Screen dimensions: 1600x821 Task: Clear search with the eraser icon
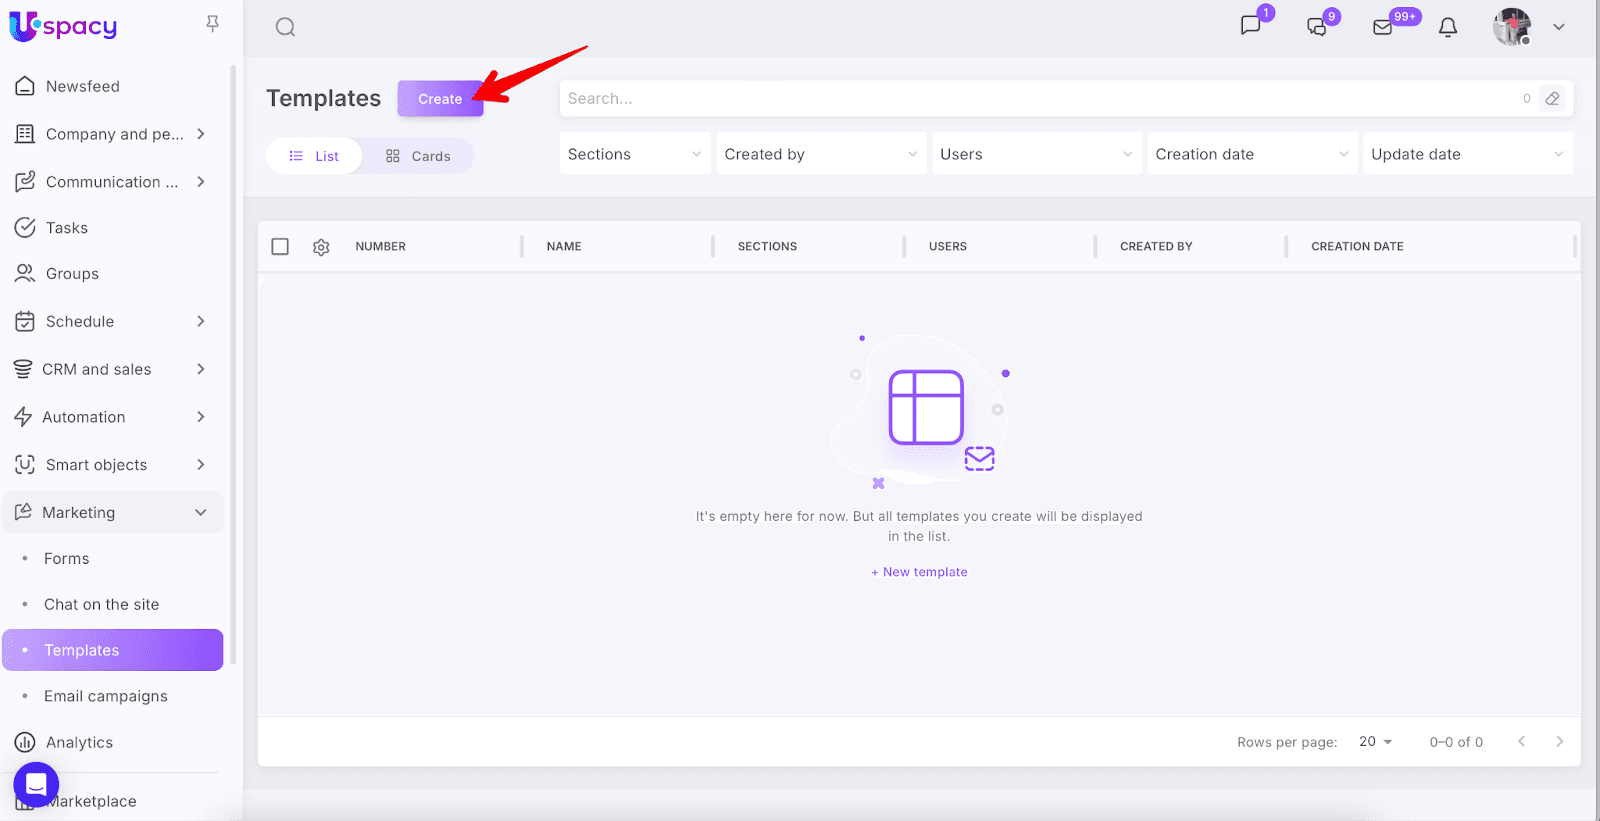pos(1552,98)
